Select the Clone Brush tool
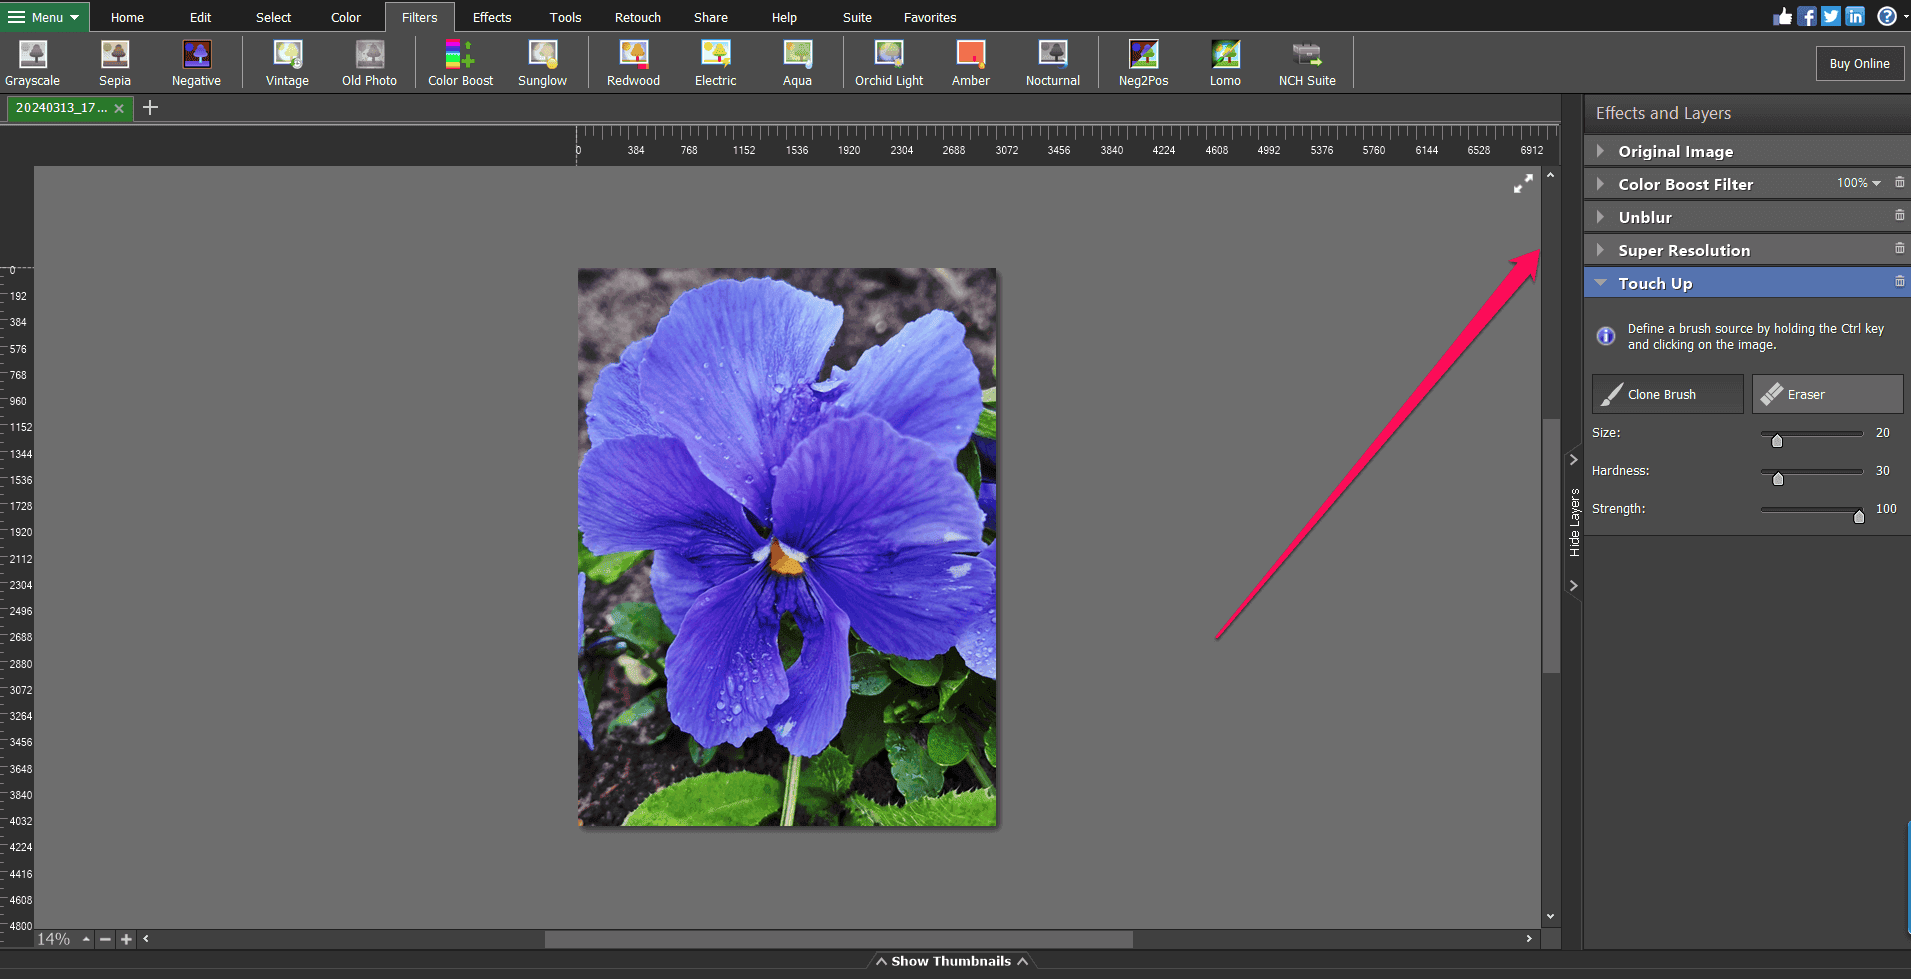The height and width of the screenshot is (979, 1911). [1666, 394]
